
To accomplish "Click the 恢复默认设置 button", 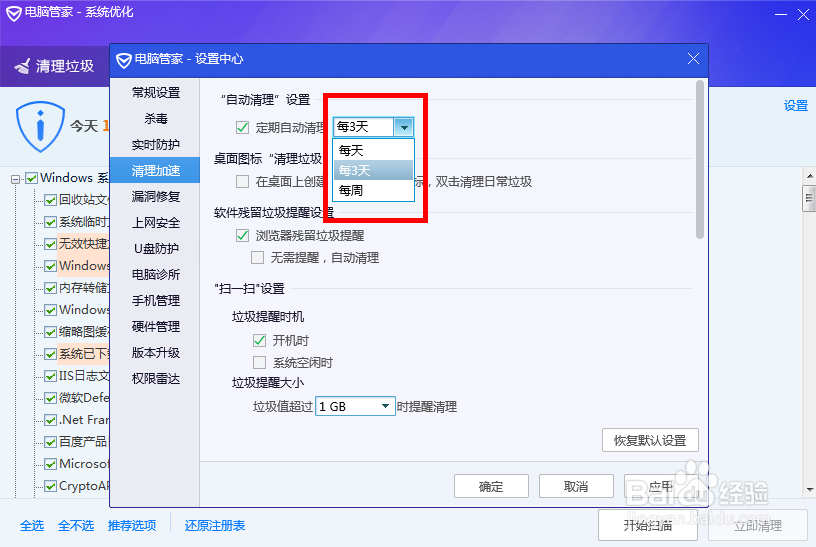I will (x=650, y=440).
